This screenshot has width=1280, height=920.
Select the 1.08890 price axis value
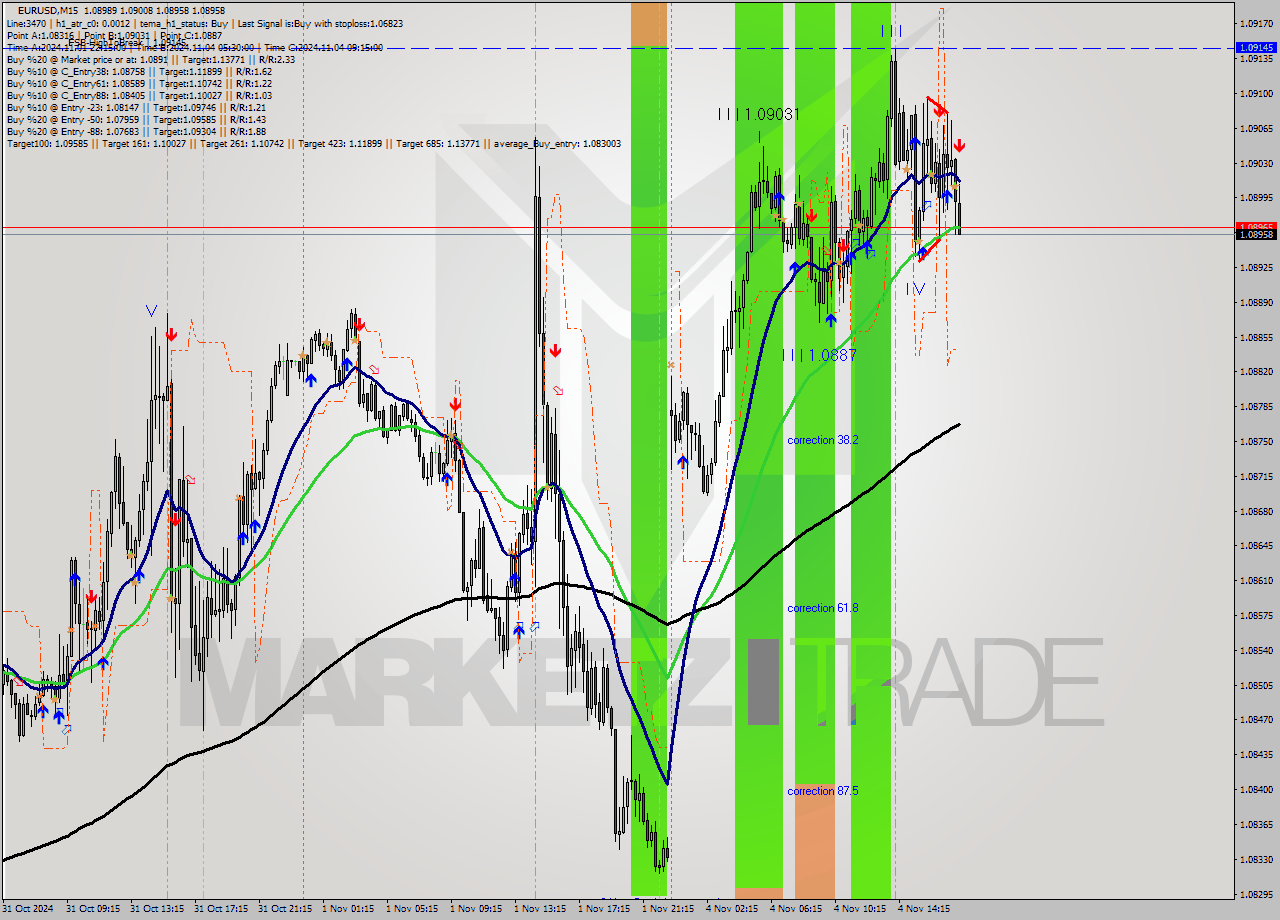click(x=1256, y=303)
